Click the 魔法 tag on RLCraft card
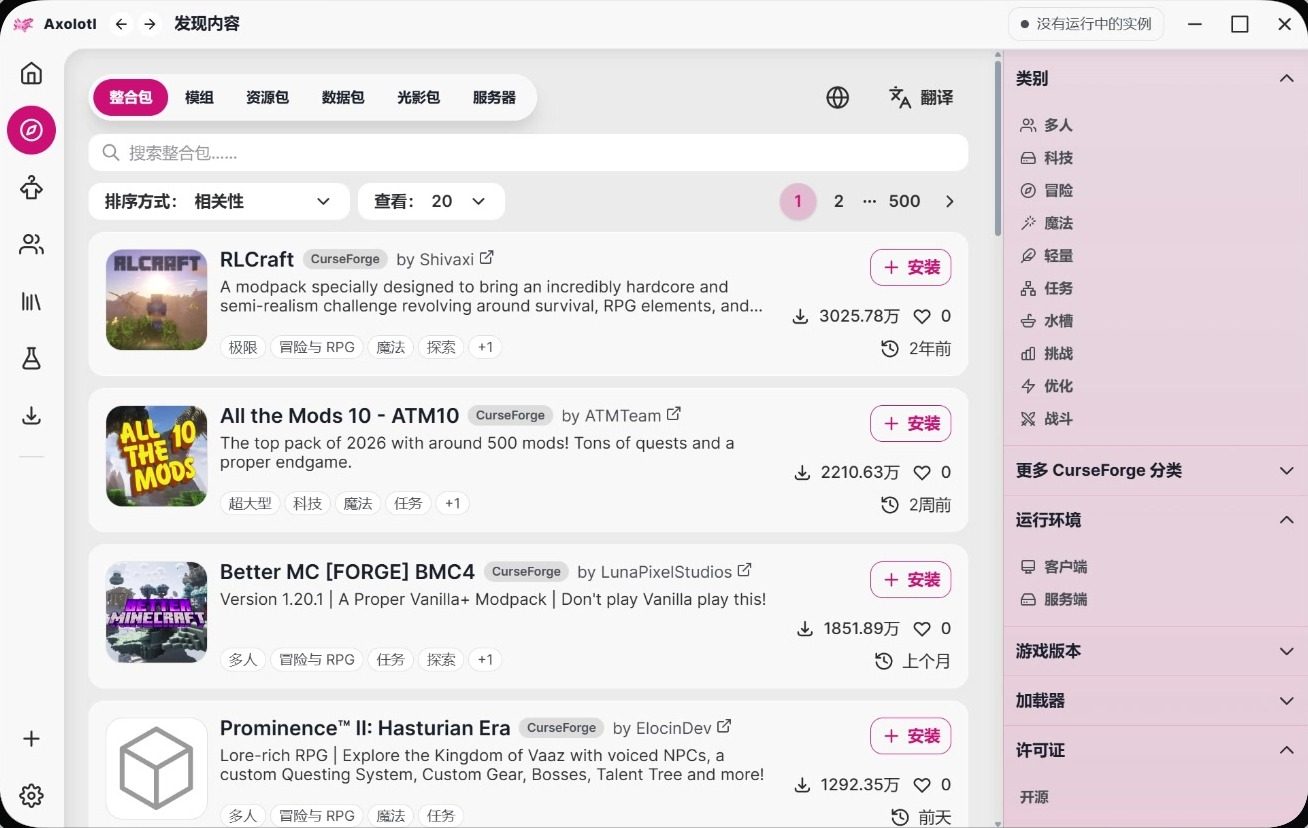The height and width of the screenshot is (828, 1308). point(391,347)
